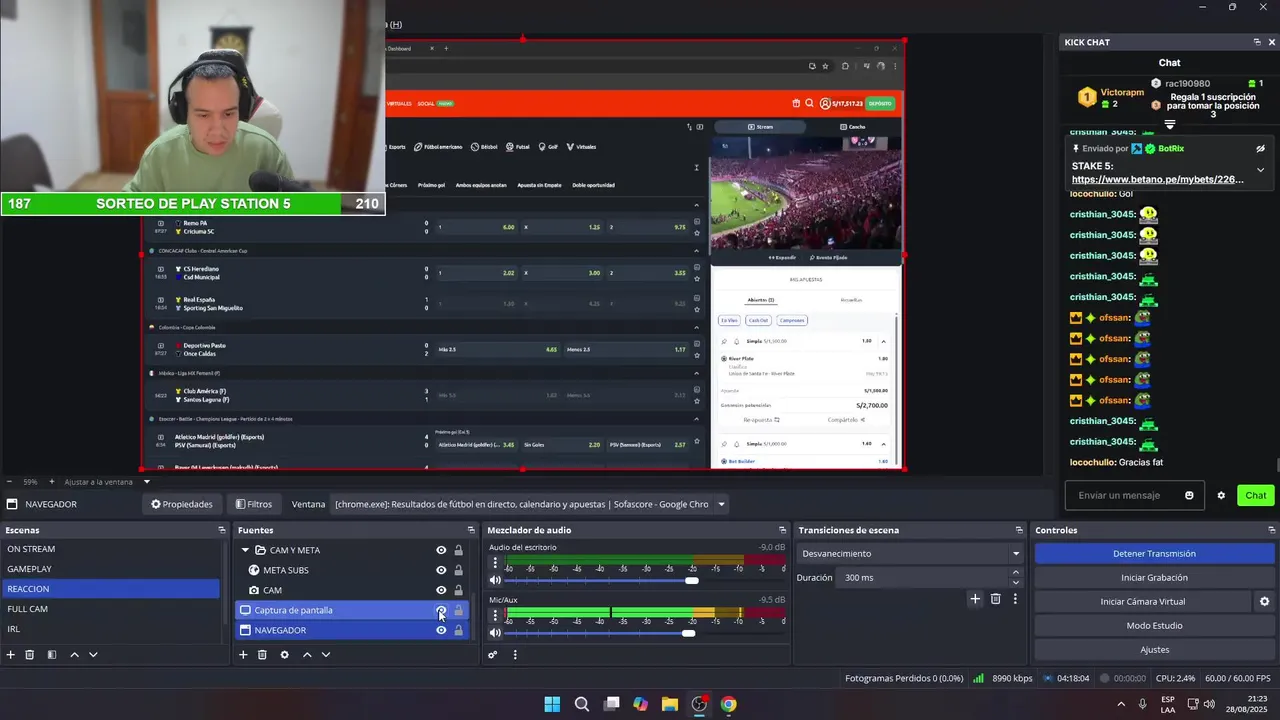Collapse the CAM Y META group
Viewport: 1280px width, 720px height.
click(245, 550)
